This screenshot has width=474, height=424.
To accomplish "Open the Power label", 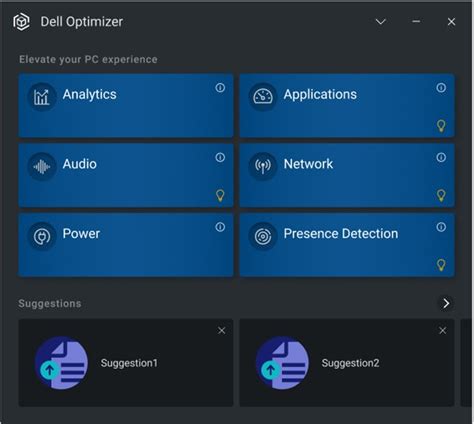I will tap(81, 234).
